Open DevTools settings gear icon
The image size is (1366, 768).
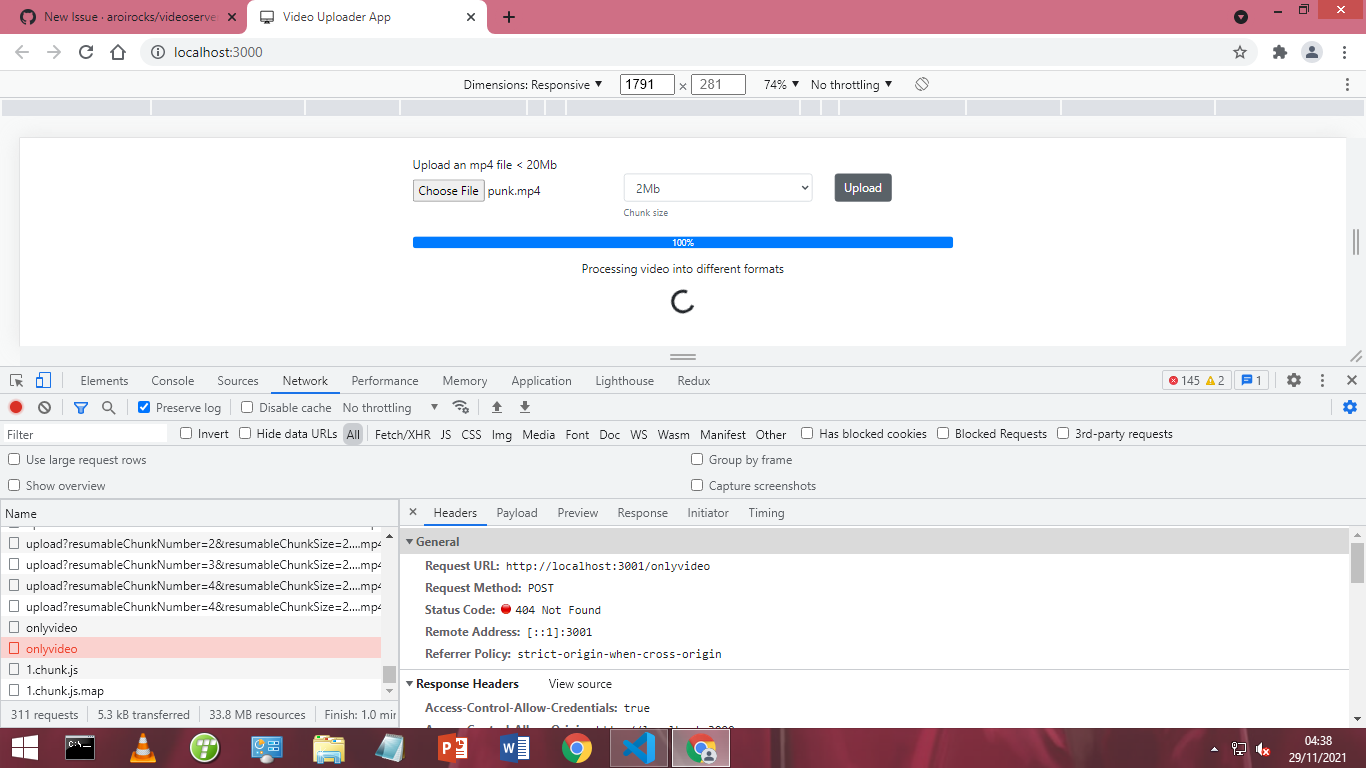point(1294,380)
